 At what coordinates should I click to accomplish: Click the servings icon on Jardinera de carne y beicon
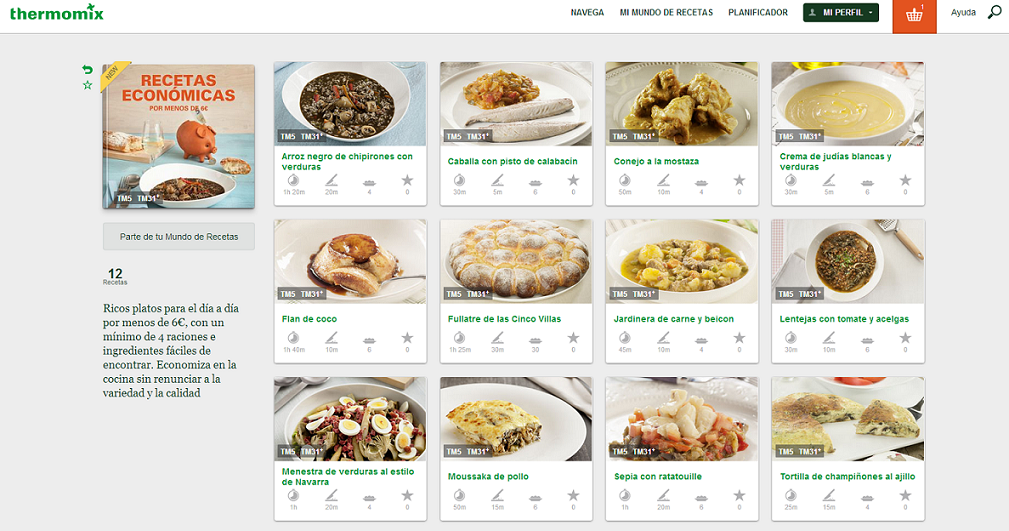[701, 338]
